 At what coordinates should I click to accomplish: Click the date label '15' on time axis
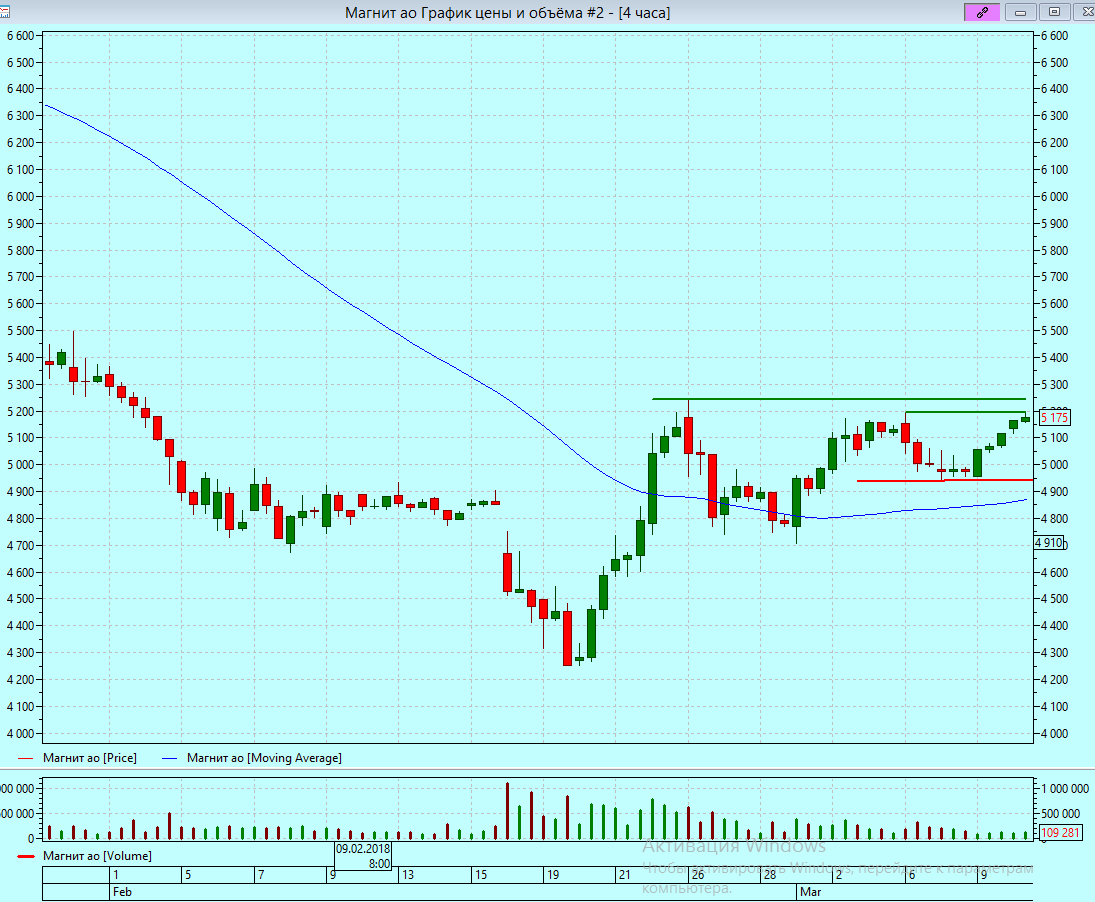[x=480, y=874]
